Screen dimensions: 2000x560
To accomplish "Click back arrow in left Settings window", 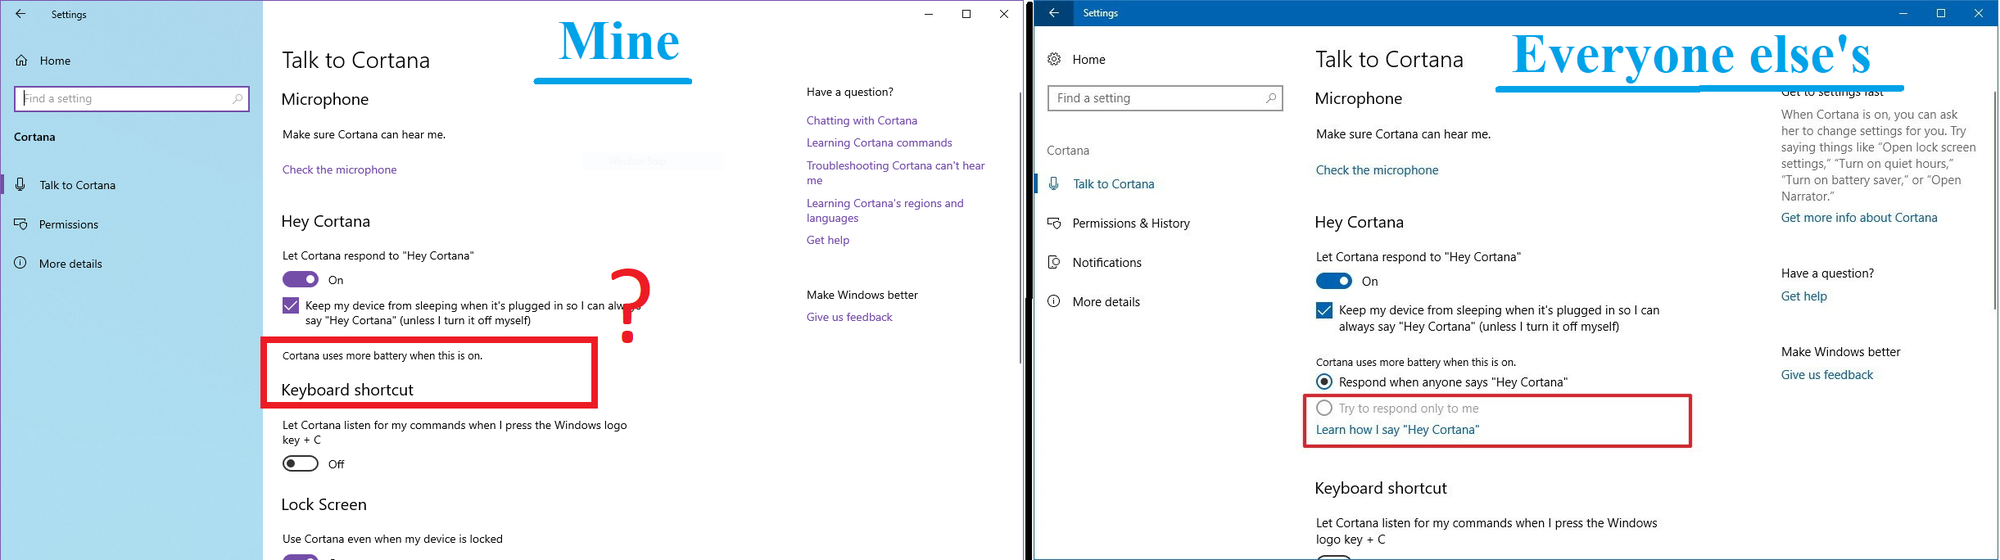I will tap(20, 14).
